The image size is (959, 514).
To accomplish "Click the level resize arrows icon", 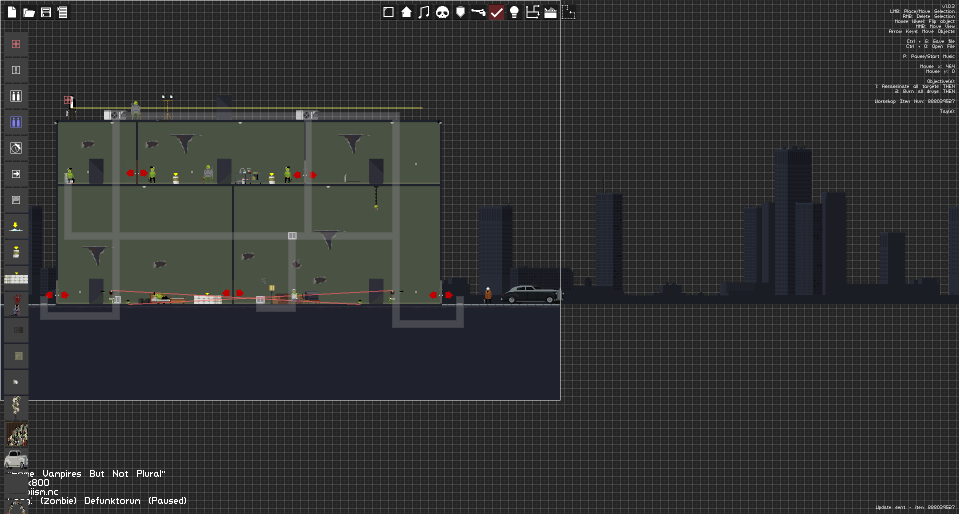I will [532, 12].
